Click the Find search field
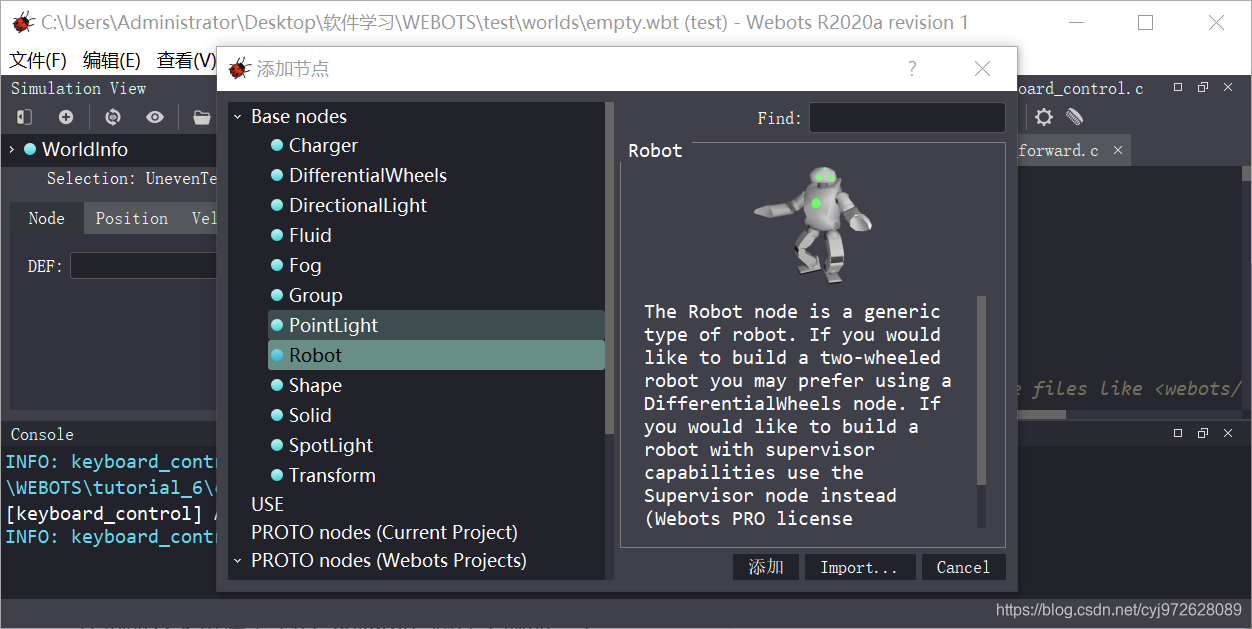The image size is (1252, 629). pyautogui.click(x=907, y=118)
